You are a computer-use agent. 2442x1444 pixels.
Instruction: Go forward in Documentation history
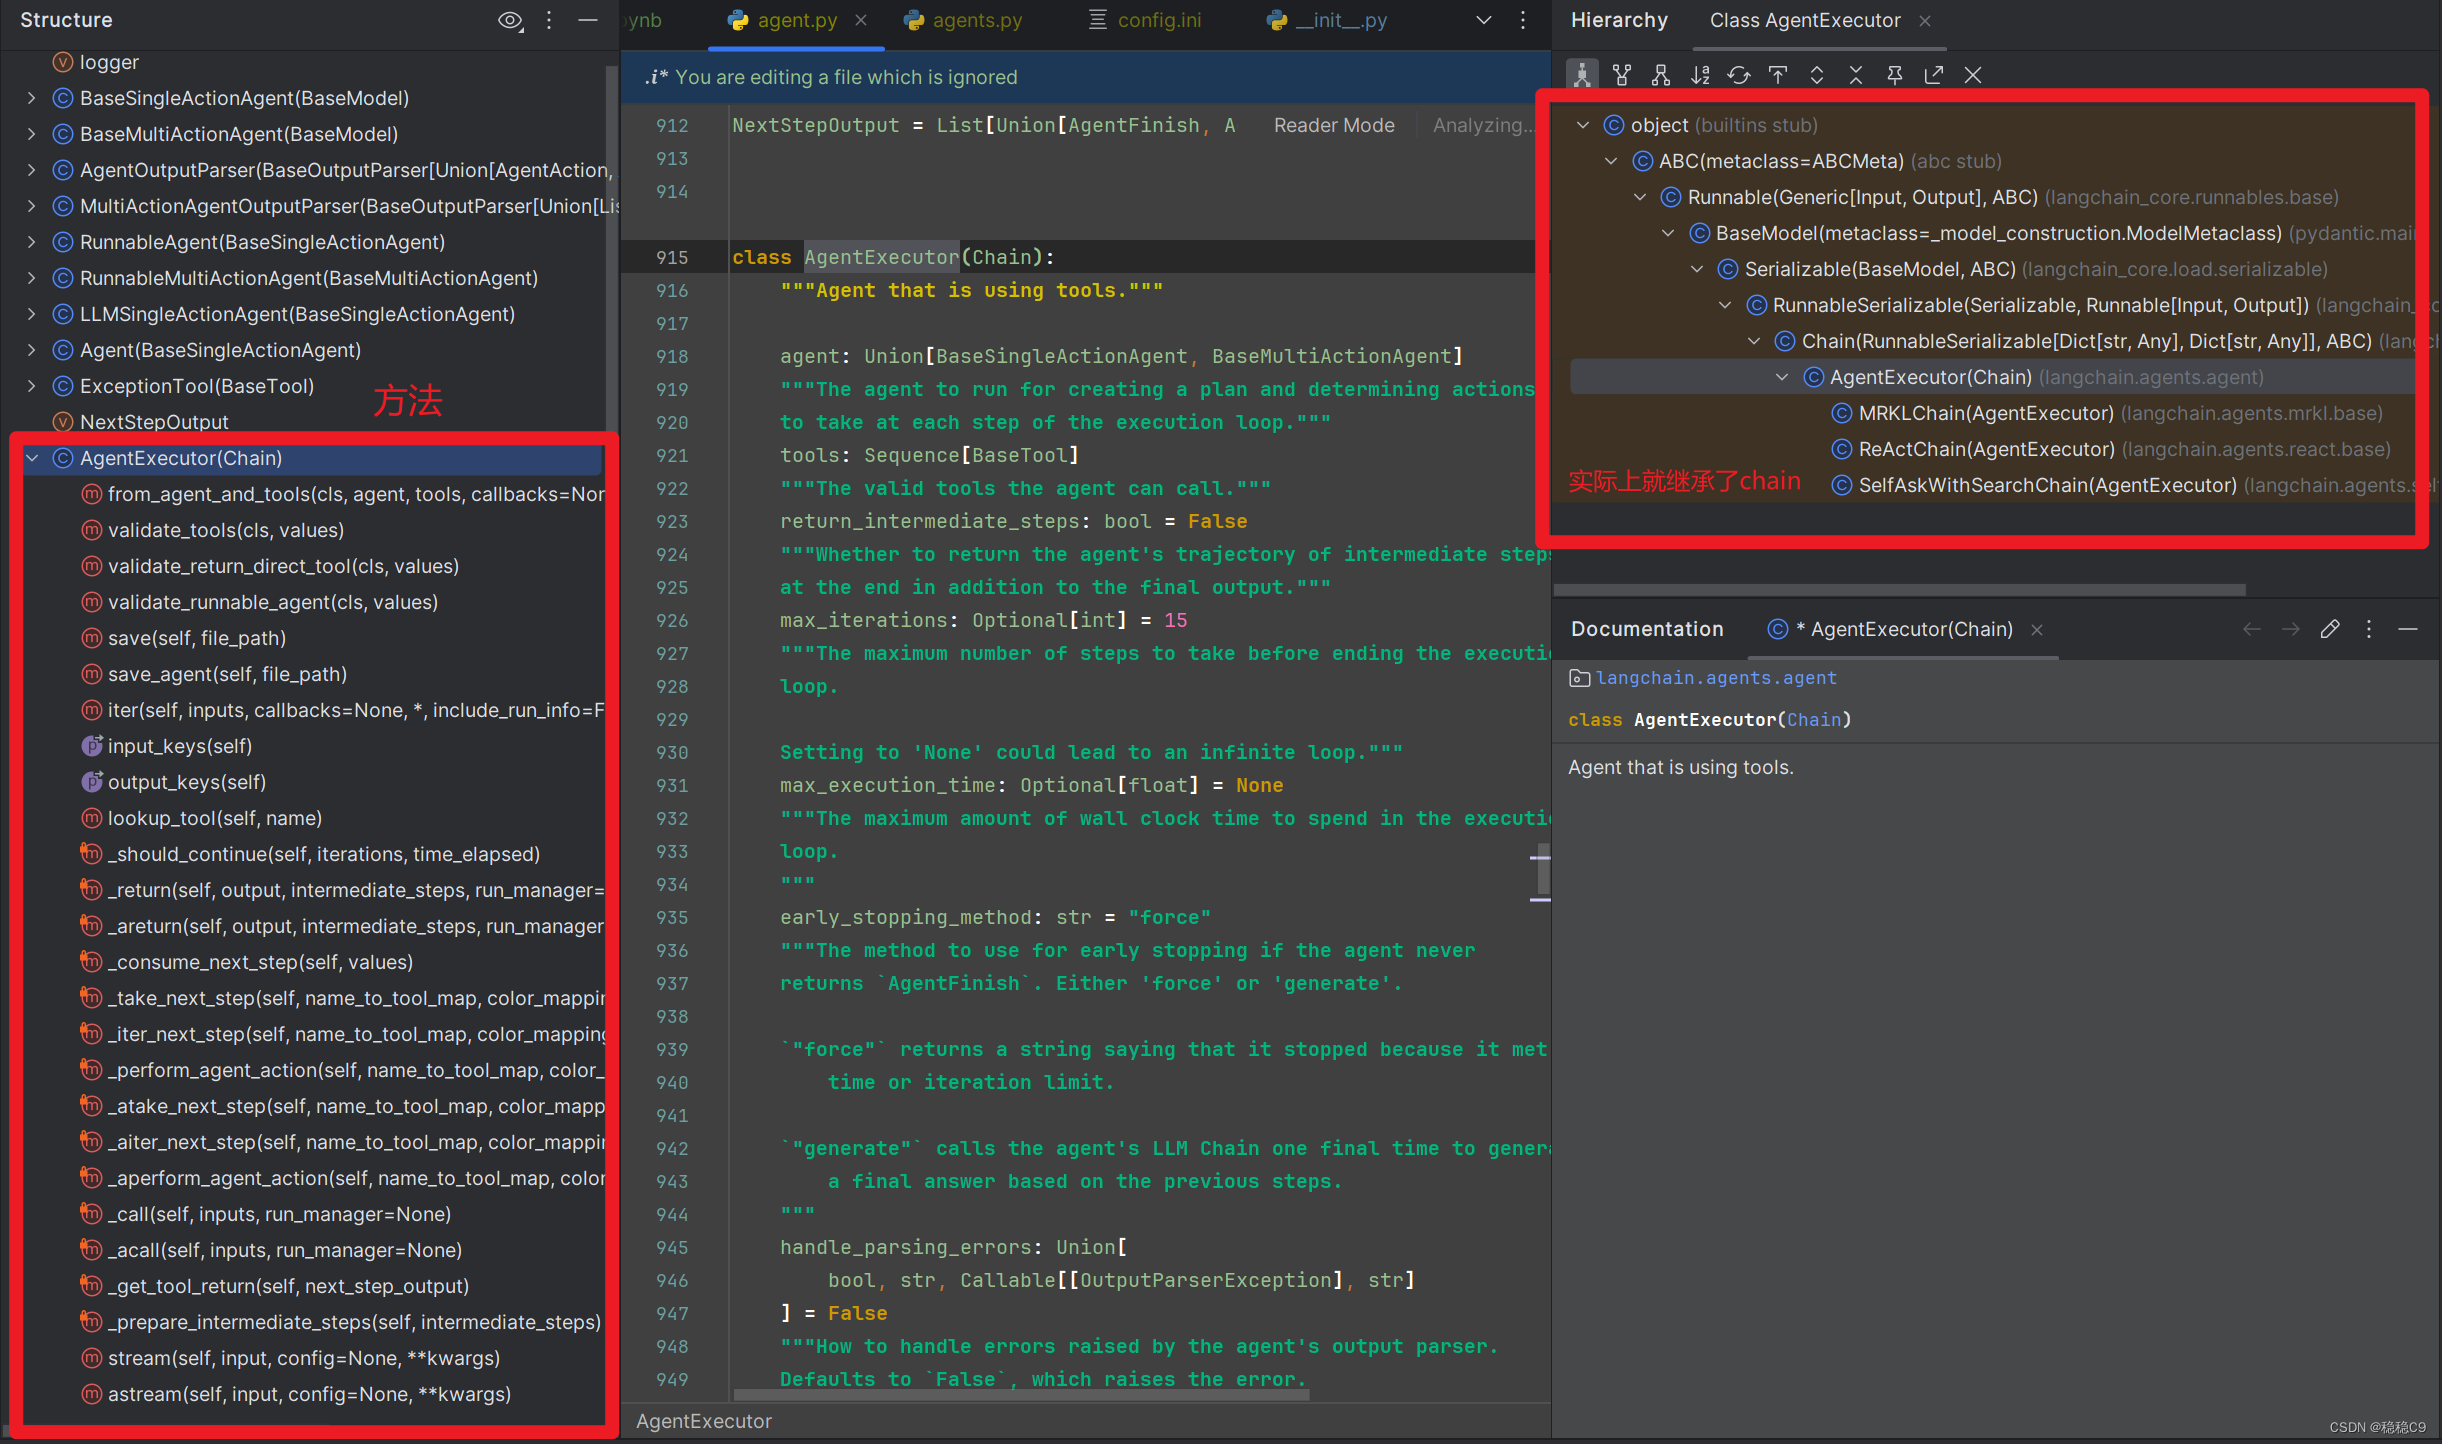click(x=2291, y=629)
